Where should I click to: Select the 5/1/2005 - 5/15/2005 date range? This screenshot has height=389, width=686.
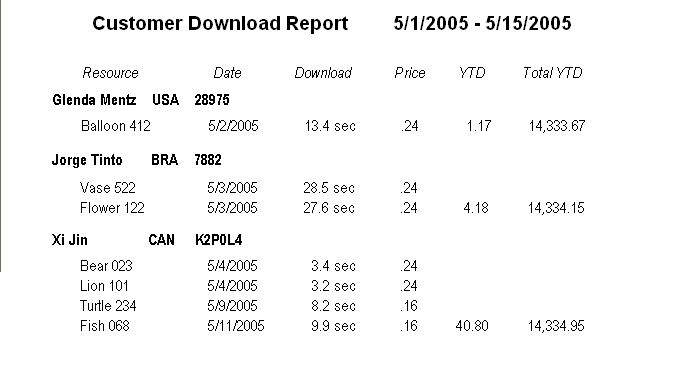tap(482, 24)
